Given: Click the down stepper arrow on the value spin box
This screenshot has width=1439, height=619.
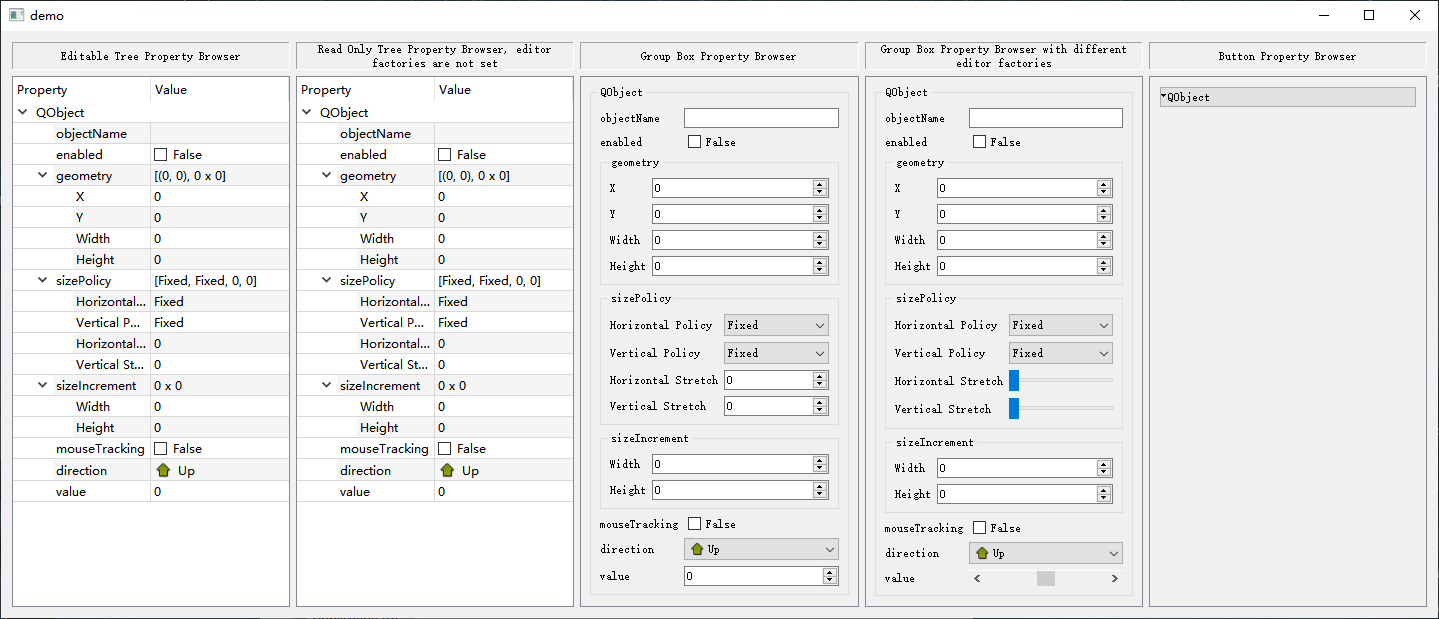Looking at the screenshot, I should [x=831, y=580].
